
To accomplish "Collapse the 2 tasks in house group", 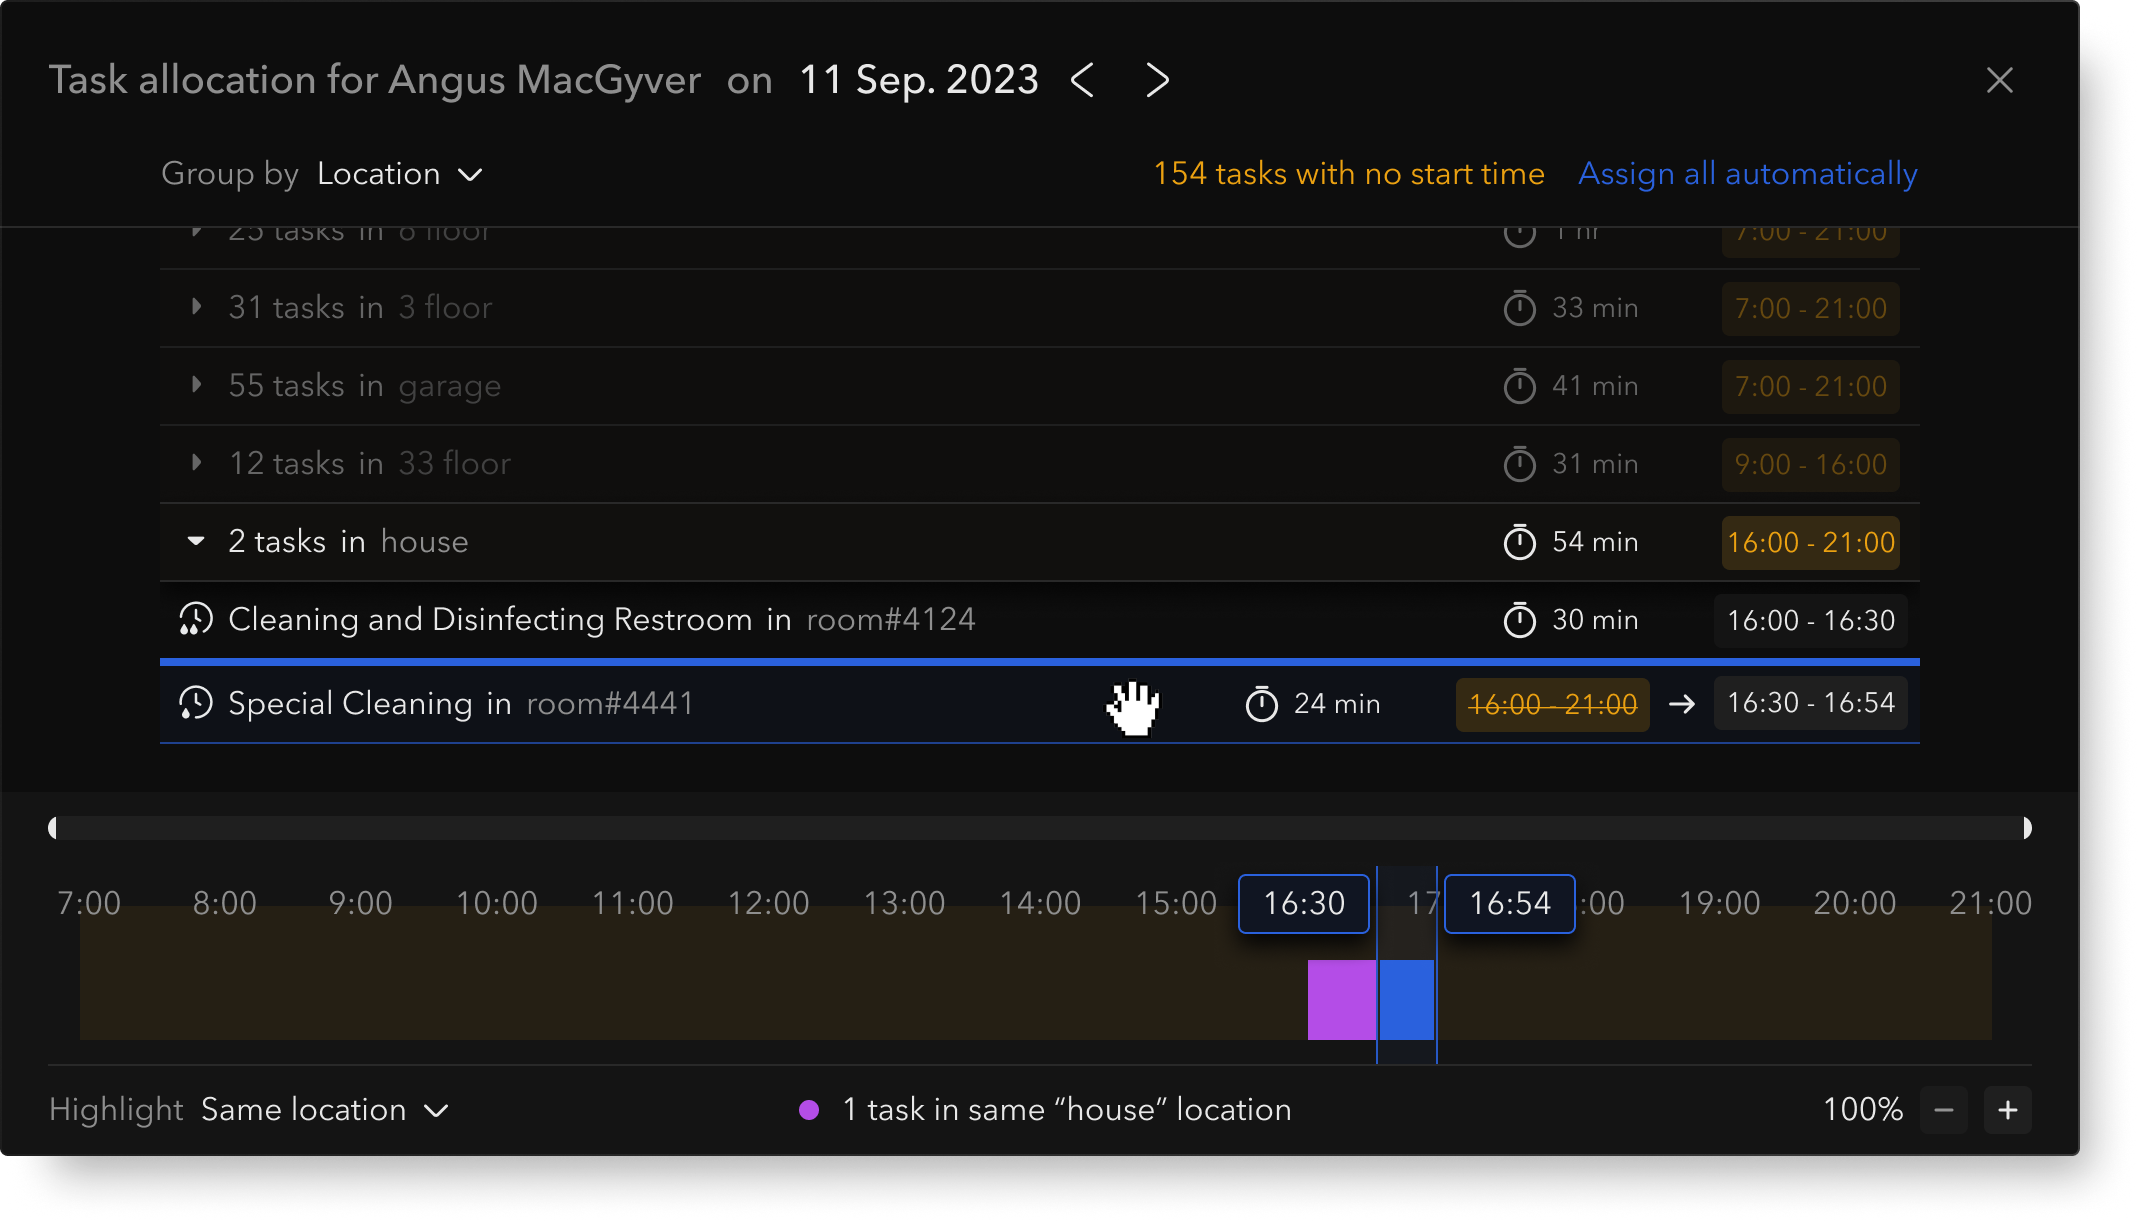I will 196,542.
